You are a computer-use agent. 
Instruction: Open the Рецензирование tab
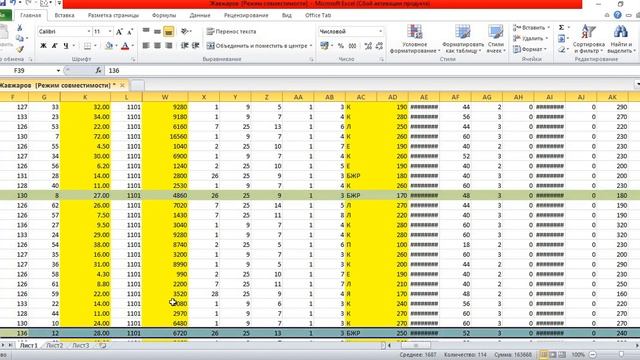click(x=246, y=16)
